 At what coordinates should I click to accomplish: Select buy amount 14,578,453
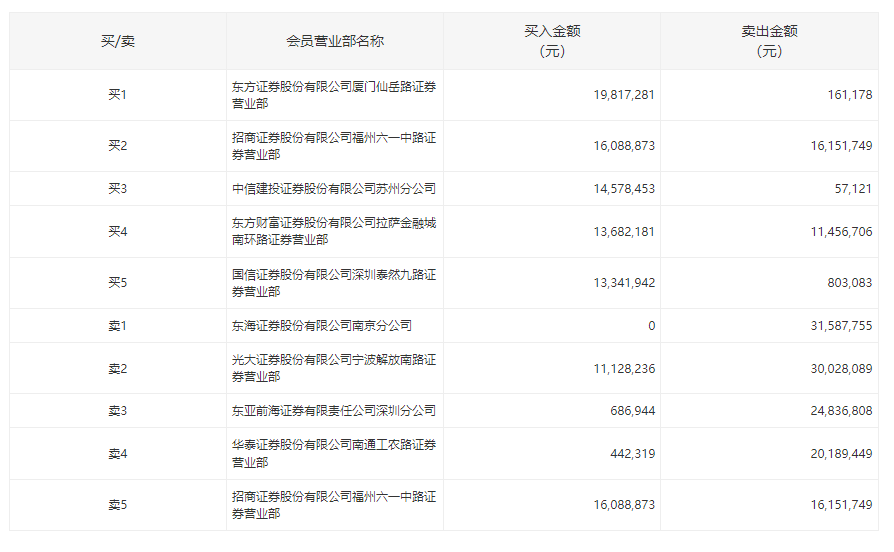pos(624,189)
